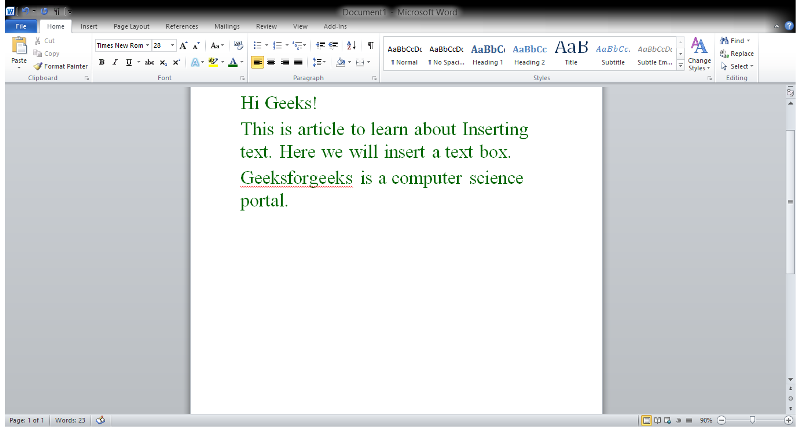Click the green font color swatch button
This screenshot has width=800, height=431.
[233, 62]
